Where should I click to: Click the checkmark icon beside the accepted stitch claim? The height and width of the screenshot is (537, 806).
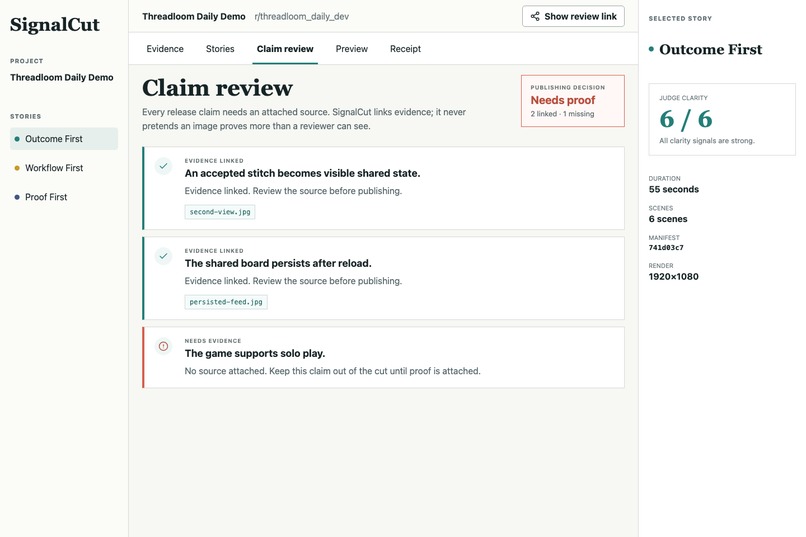(163, 166)
